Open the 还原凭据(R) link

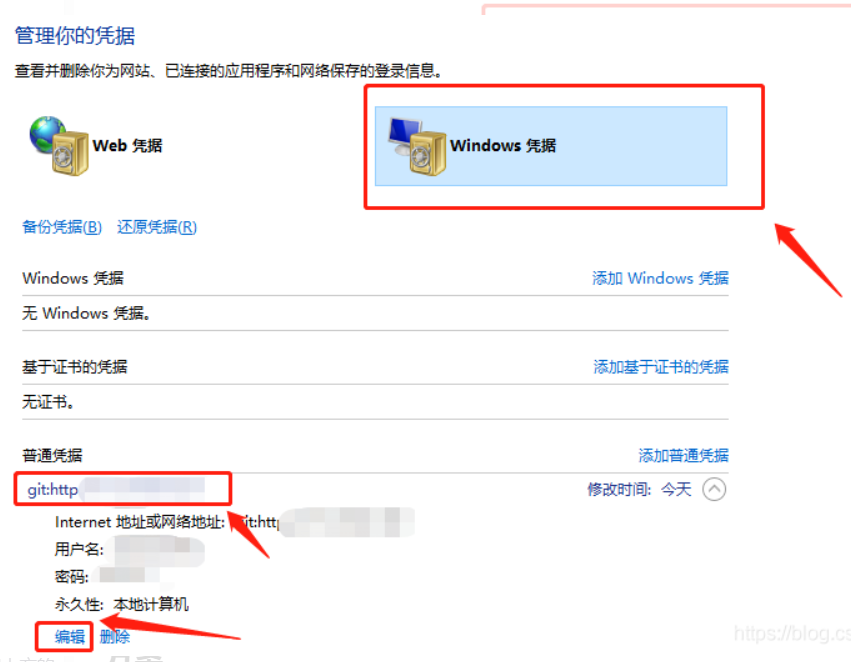coord(157,227)
